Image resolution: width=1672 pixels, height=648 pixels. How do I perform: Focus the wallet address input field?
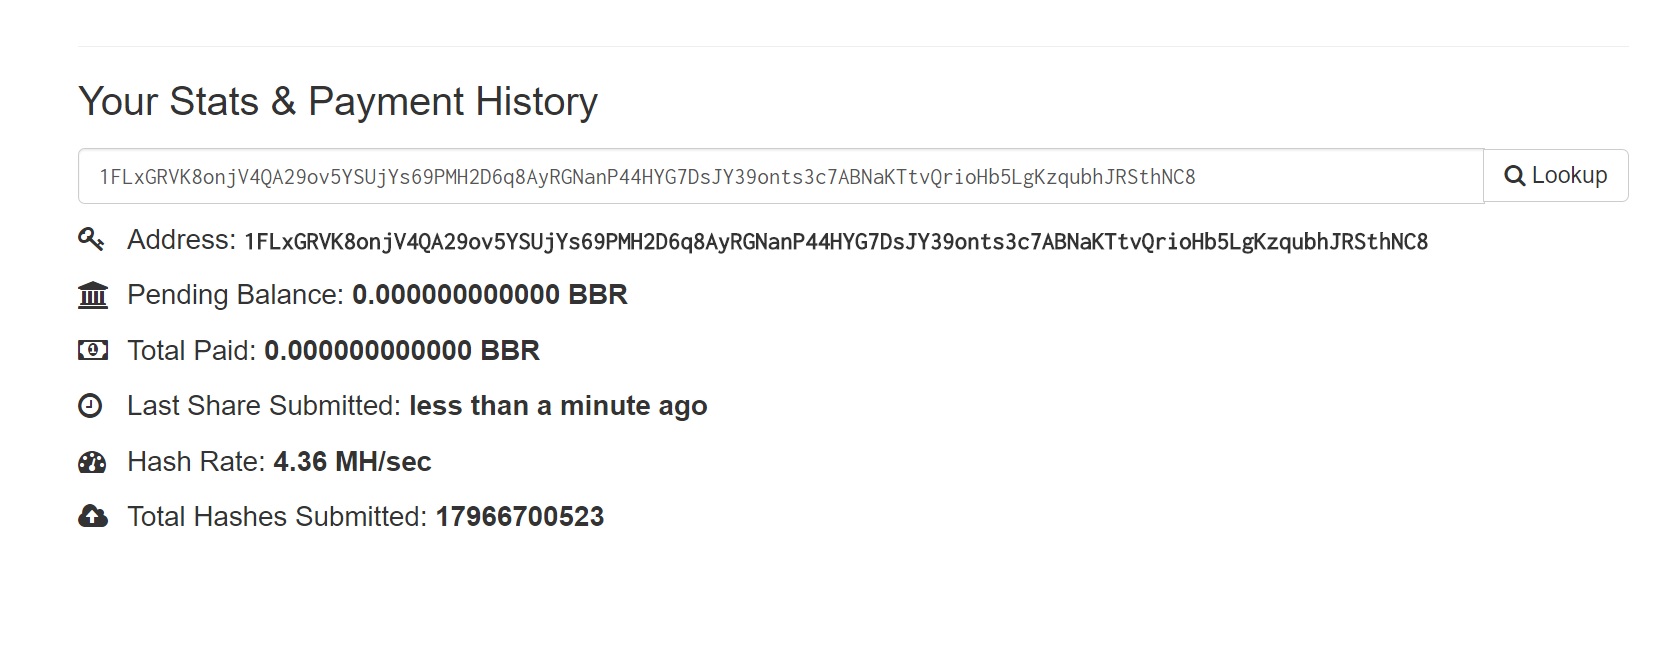pyautogui.click(x=781, y=176)
